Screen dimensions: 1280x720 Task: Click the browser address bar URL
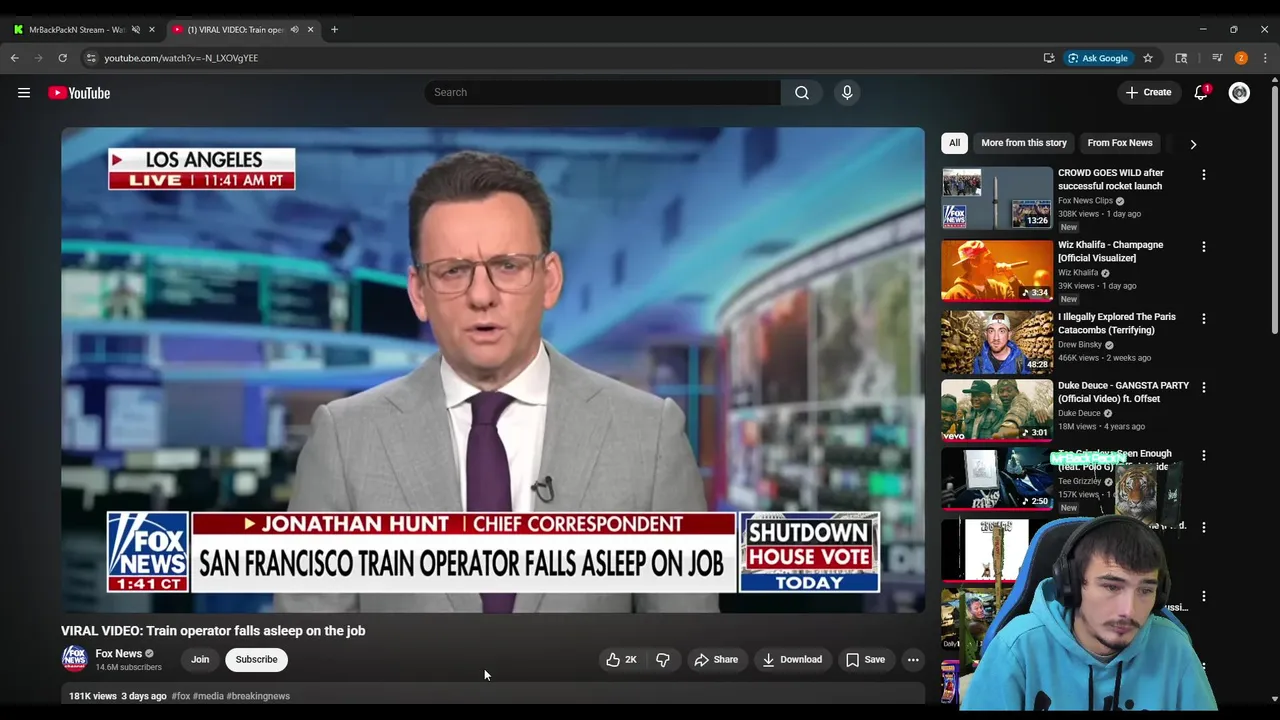181,58
